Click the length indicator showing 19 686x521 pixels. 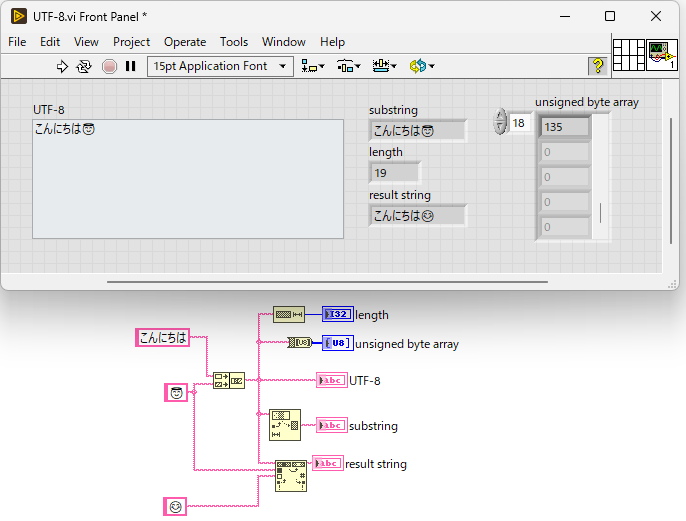coord(395,173)
